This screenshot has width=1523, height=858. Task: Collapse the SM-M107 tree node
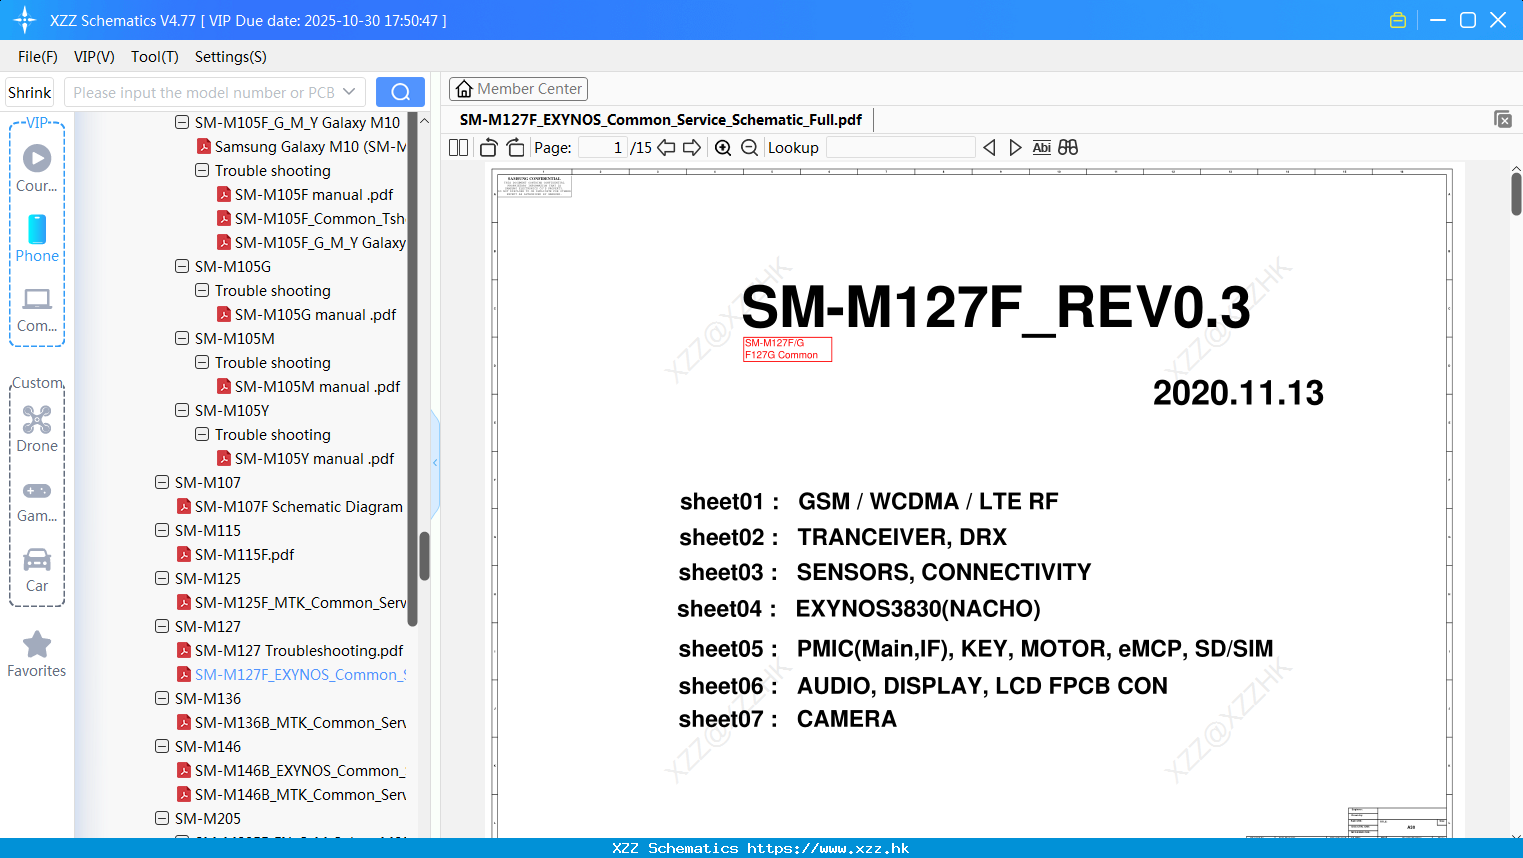tap(162, 483)
